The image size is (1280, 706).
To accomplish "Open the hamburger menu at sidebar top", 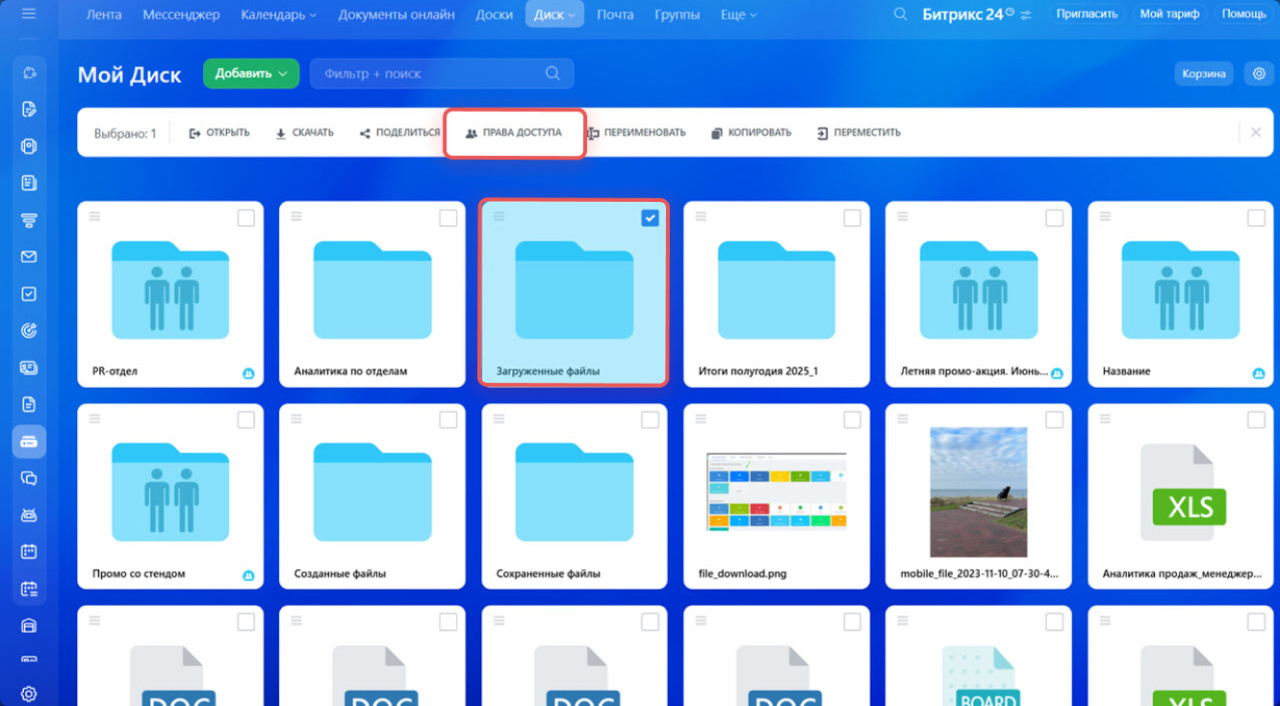I will click(x=28, y=14).
